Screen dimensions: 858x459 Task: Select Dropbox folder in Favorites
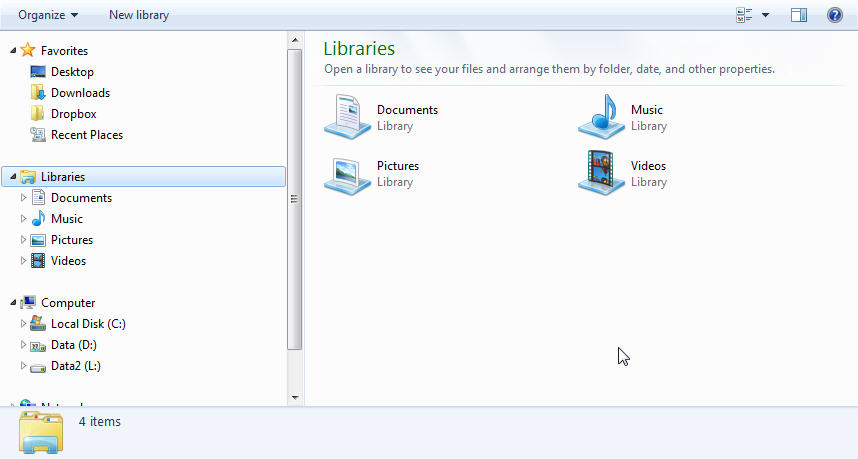pyautogui.click(x=73, y=114)
